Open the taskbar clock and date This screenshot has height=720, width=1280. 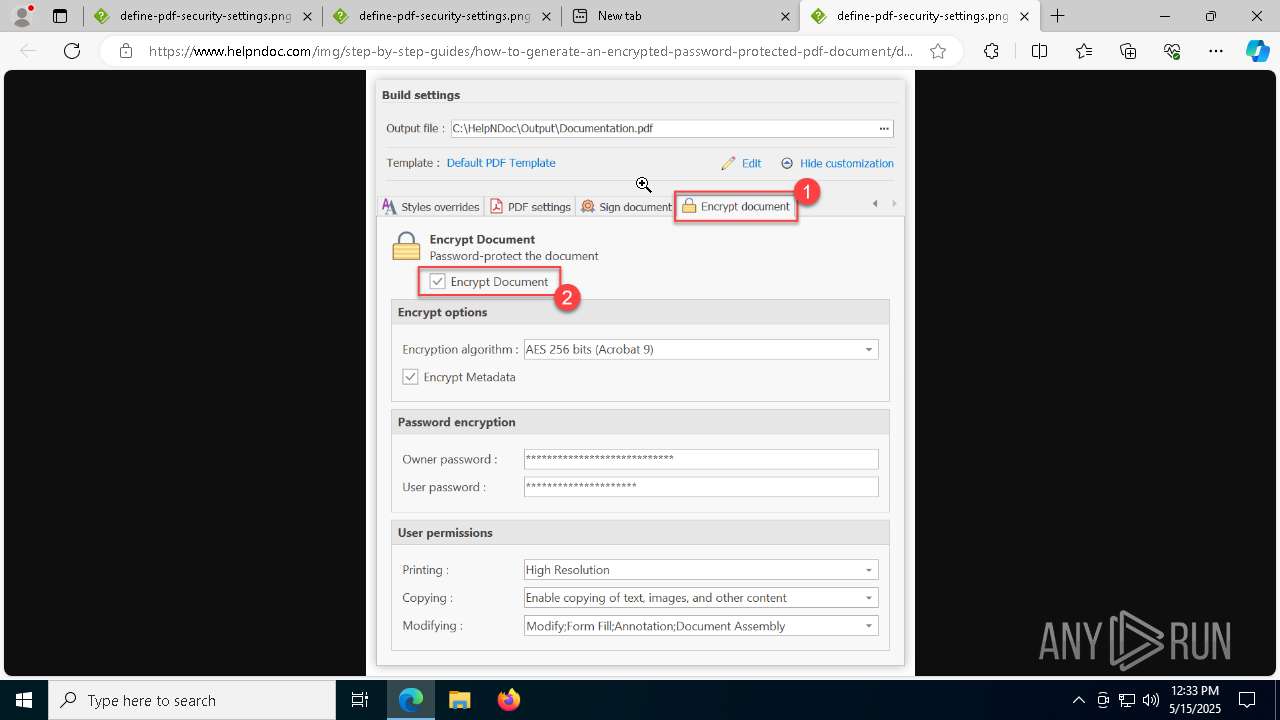pyautogui.click(x=1195, y=700)
